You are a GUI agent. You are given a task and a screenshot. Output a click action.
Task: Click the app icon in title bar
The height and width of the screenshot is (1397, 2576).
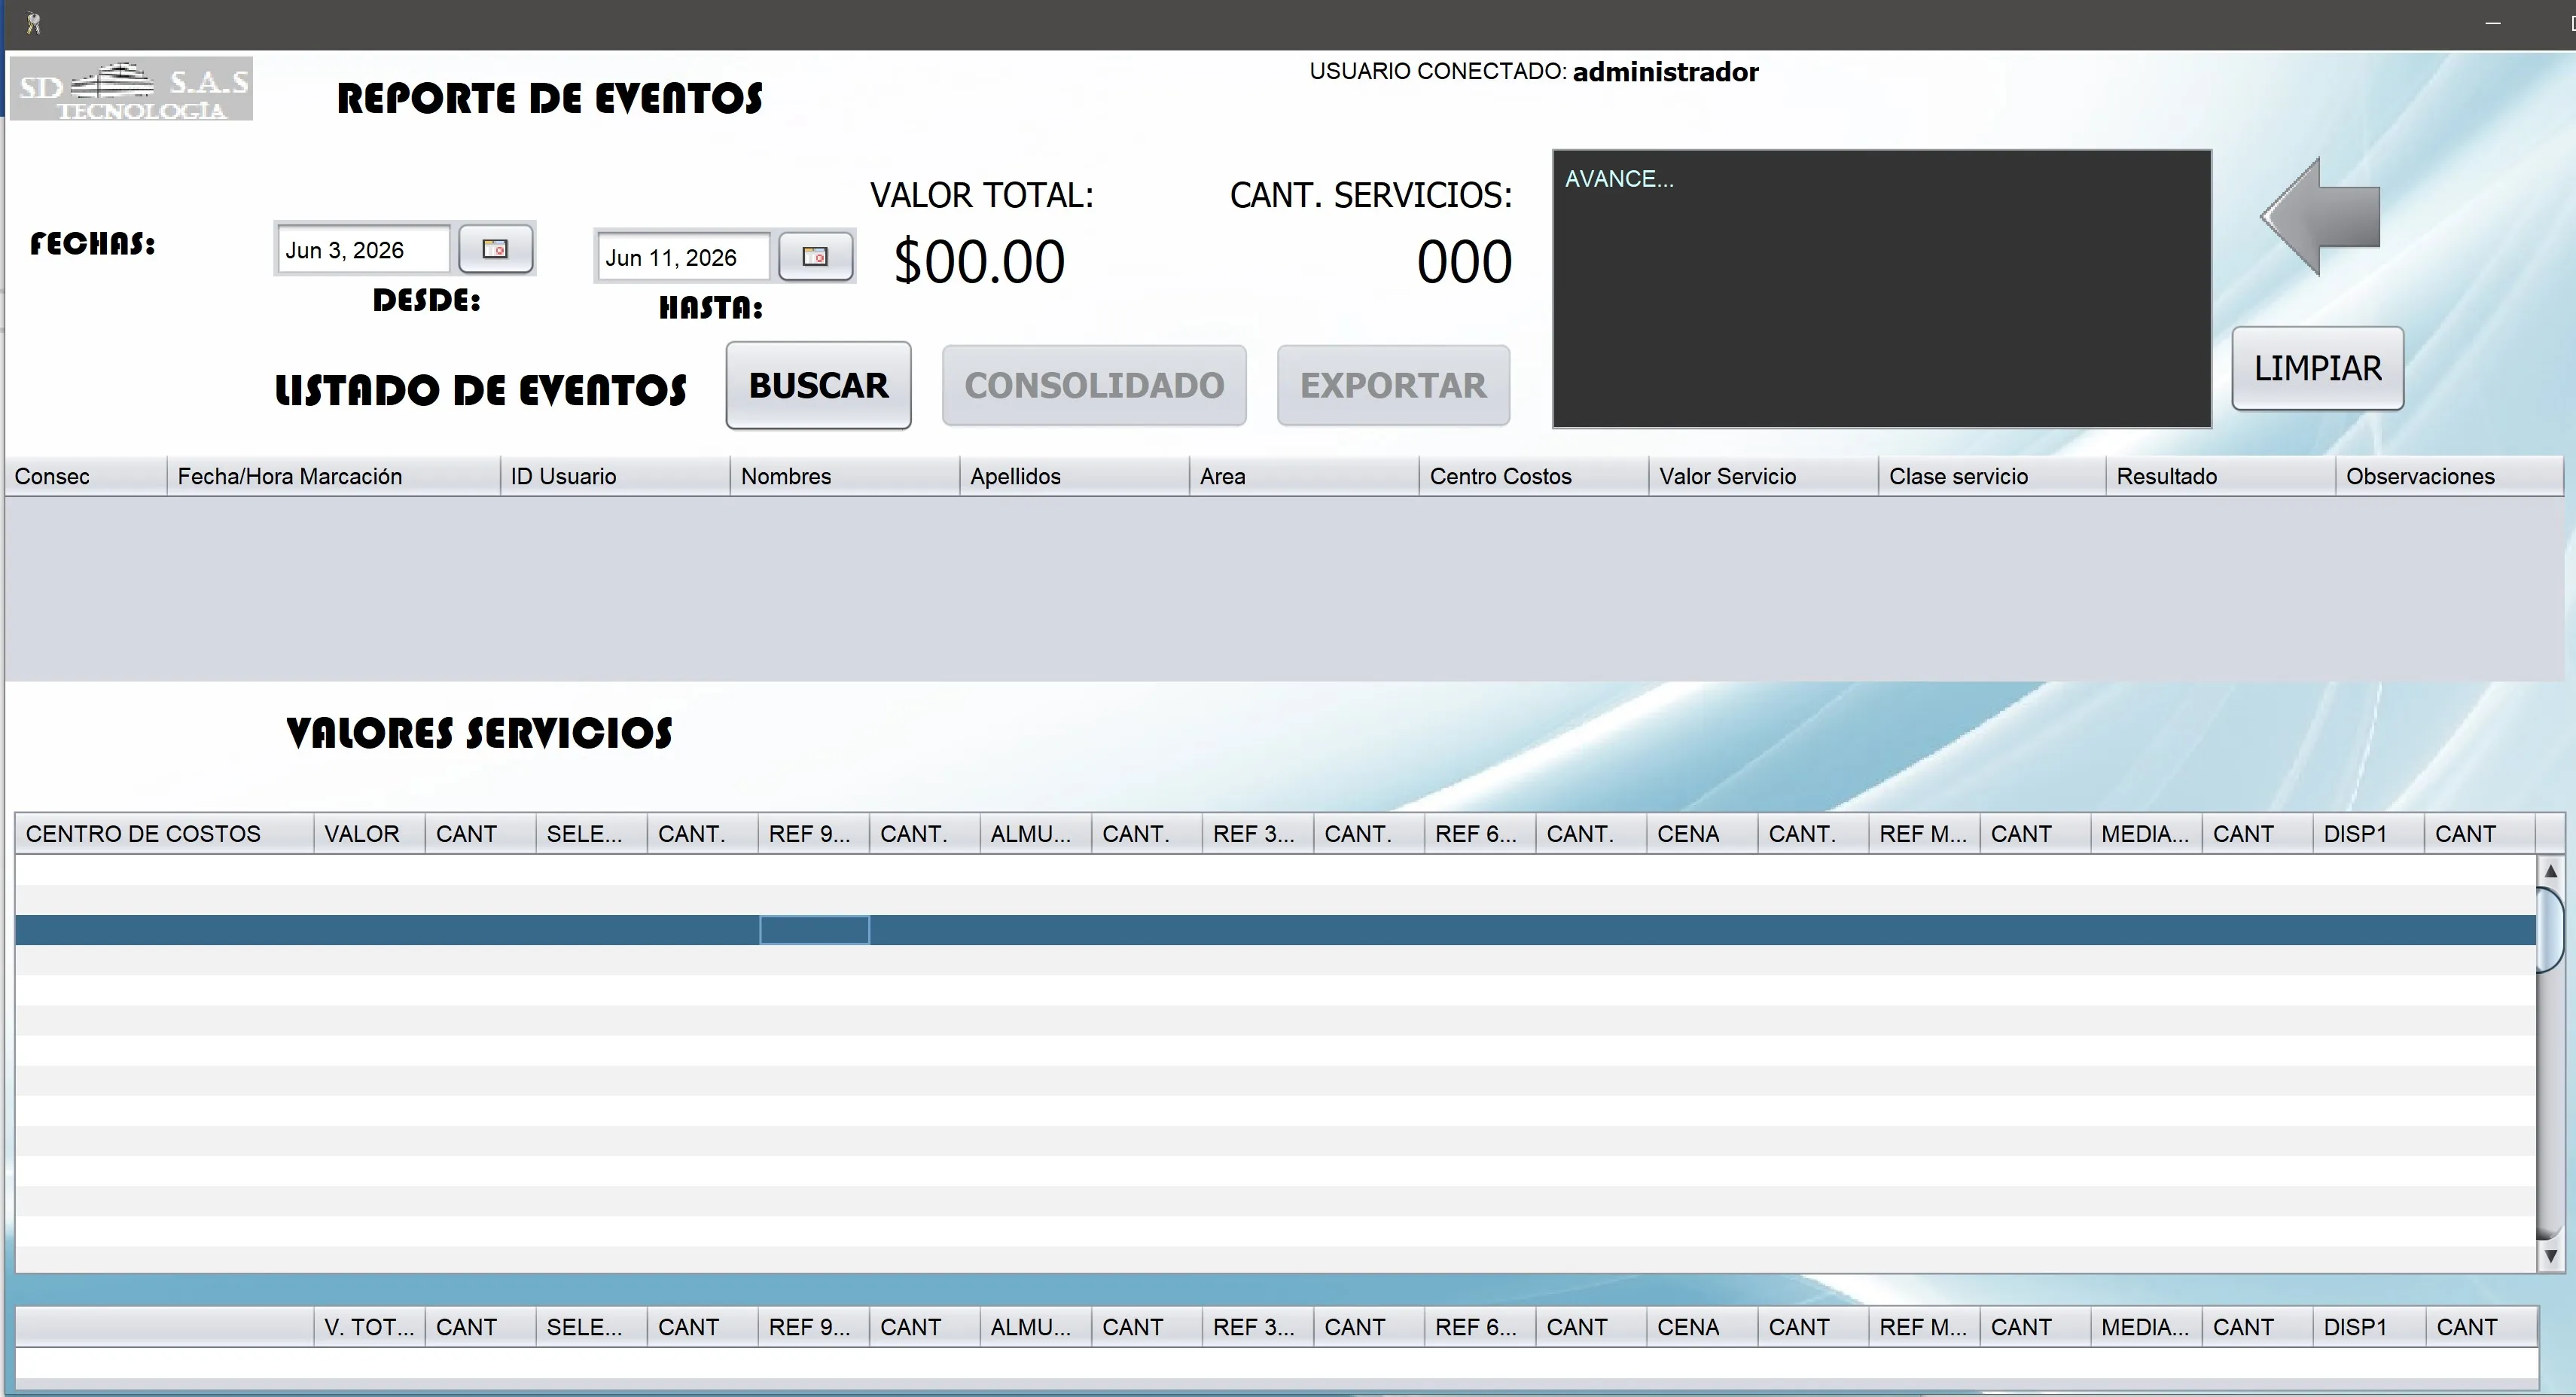[34, 23]
